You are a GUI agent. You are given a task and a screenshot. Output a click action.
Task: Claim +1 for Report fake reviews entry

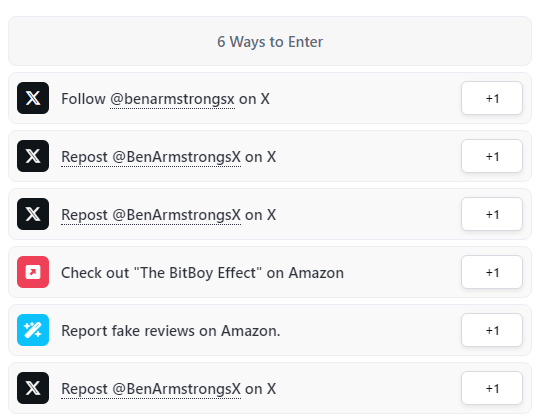click(492, 330)
